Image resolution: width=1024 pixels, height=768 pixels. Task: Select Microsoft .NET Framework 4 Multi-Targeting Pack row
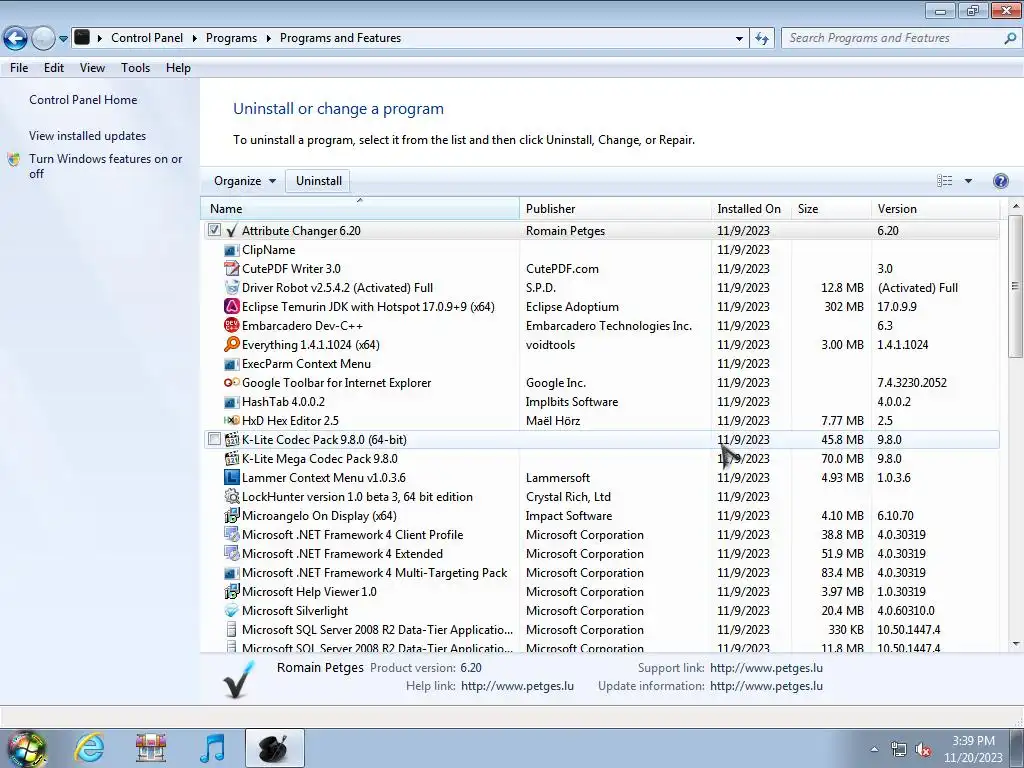[601, 573]
